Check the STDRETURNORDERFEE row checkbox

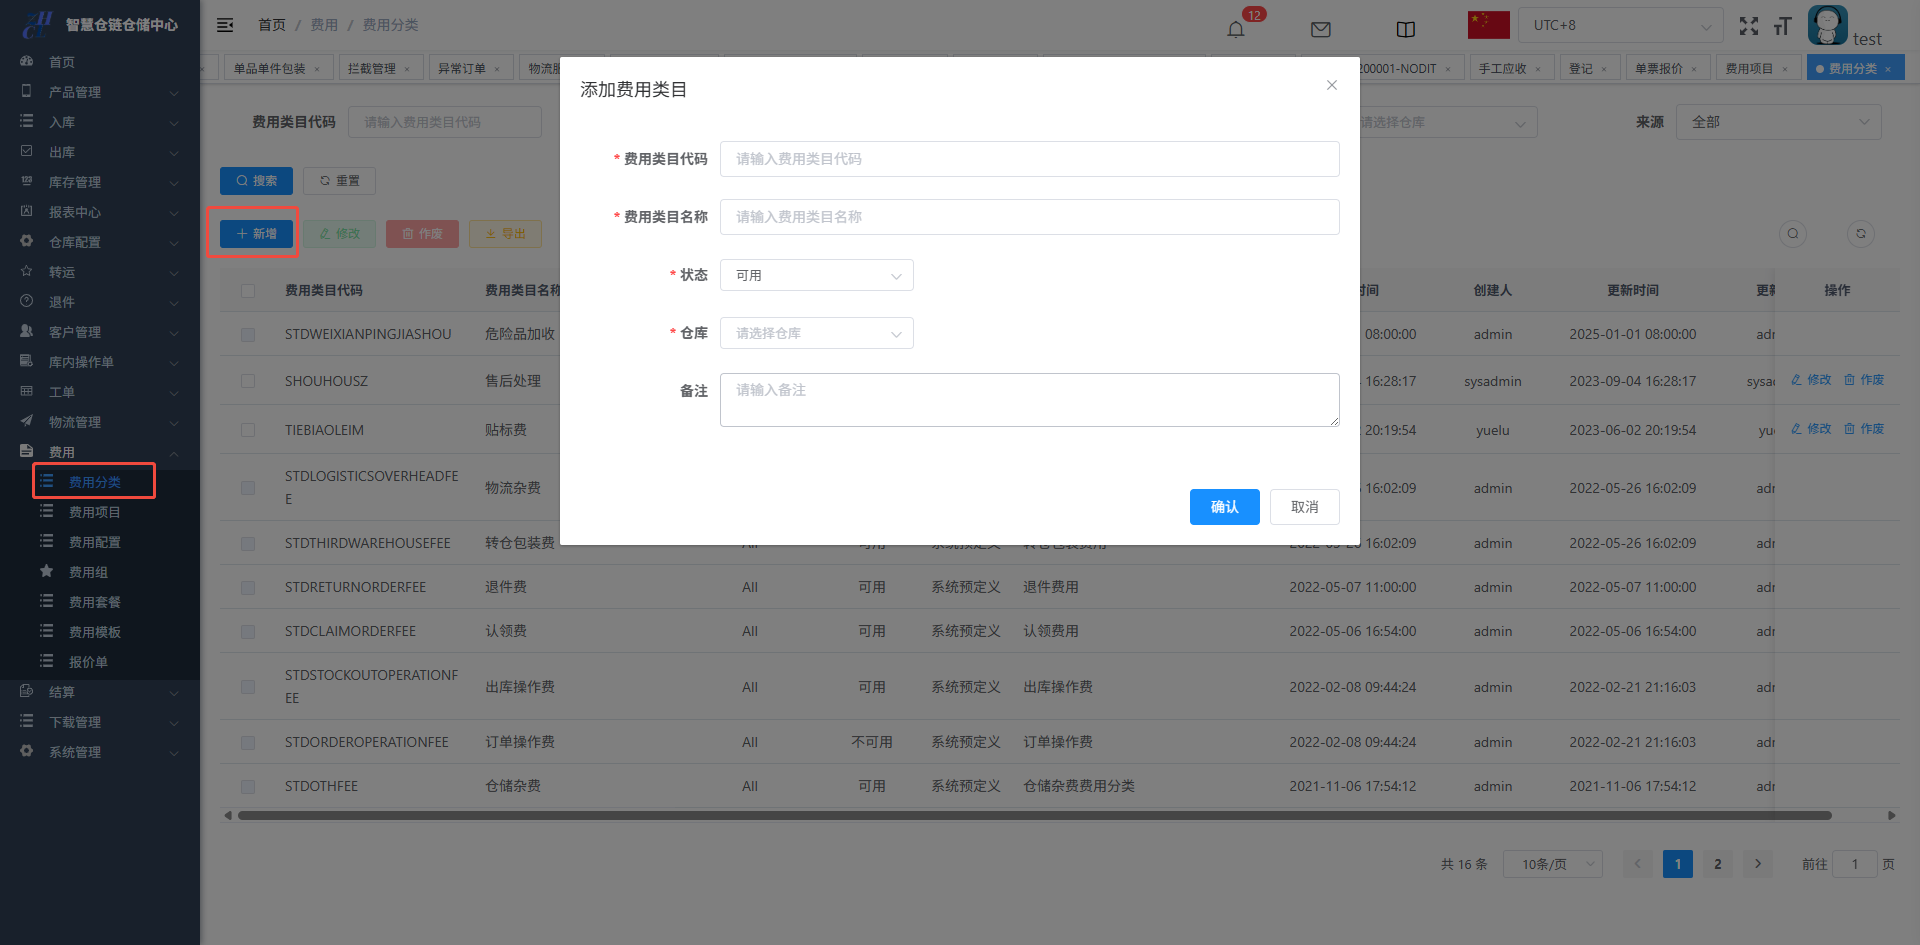[x=248, y=588]
